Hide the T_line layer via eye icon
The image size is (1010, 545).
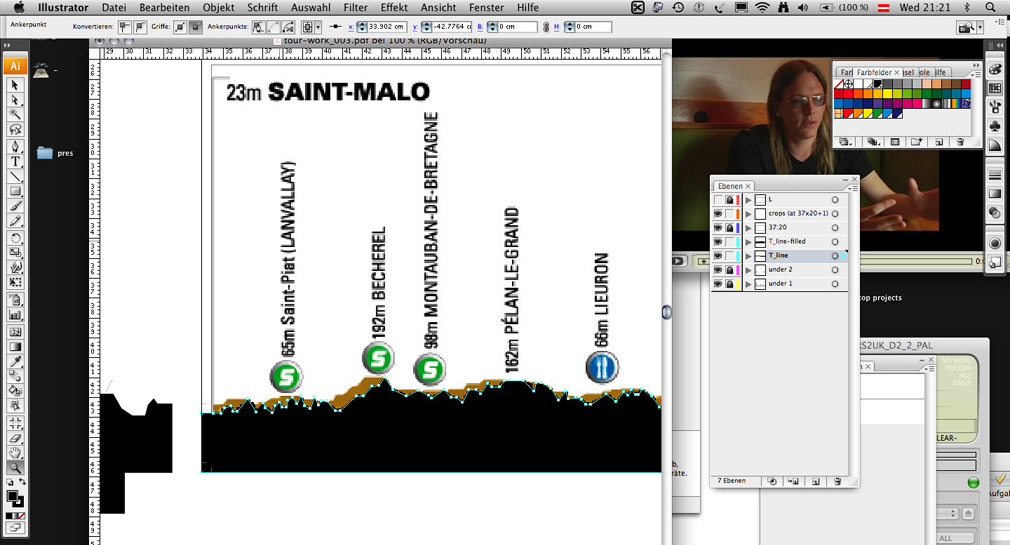click(718, 256)
